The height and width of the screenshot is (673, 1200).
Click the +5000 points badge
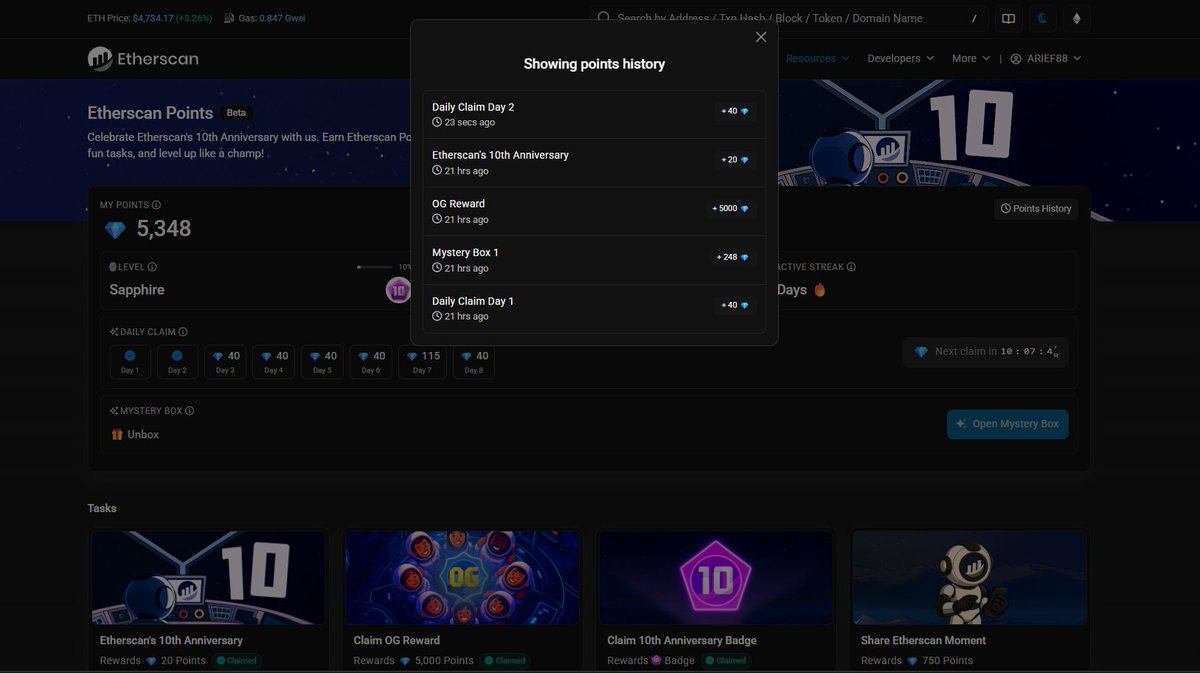[x=731, y=208]
